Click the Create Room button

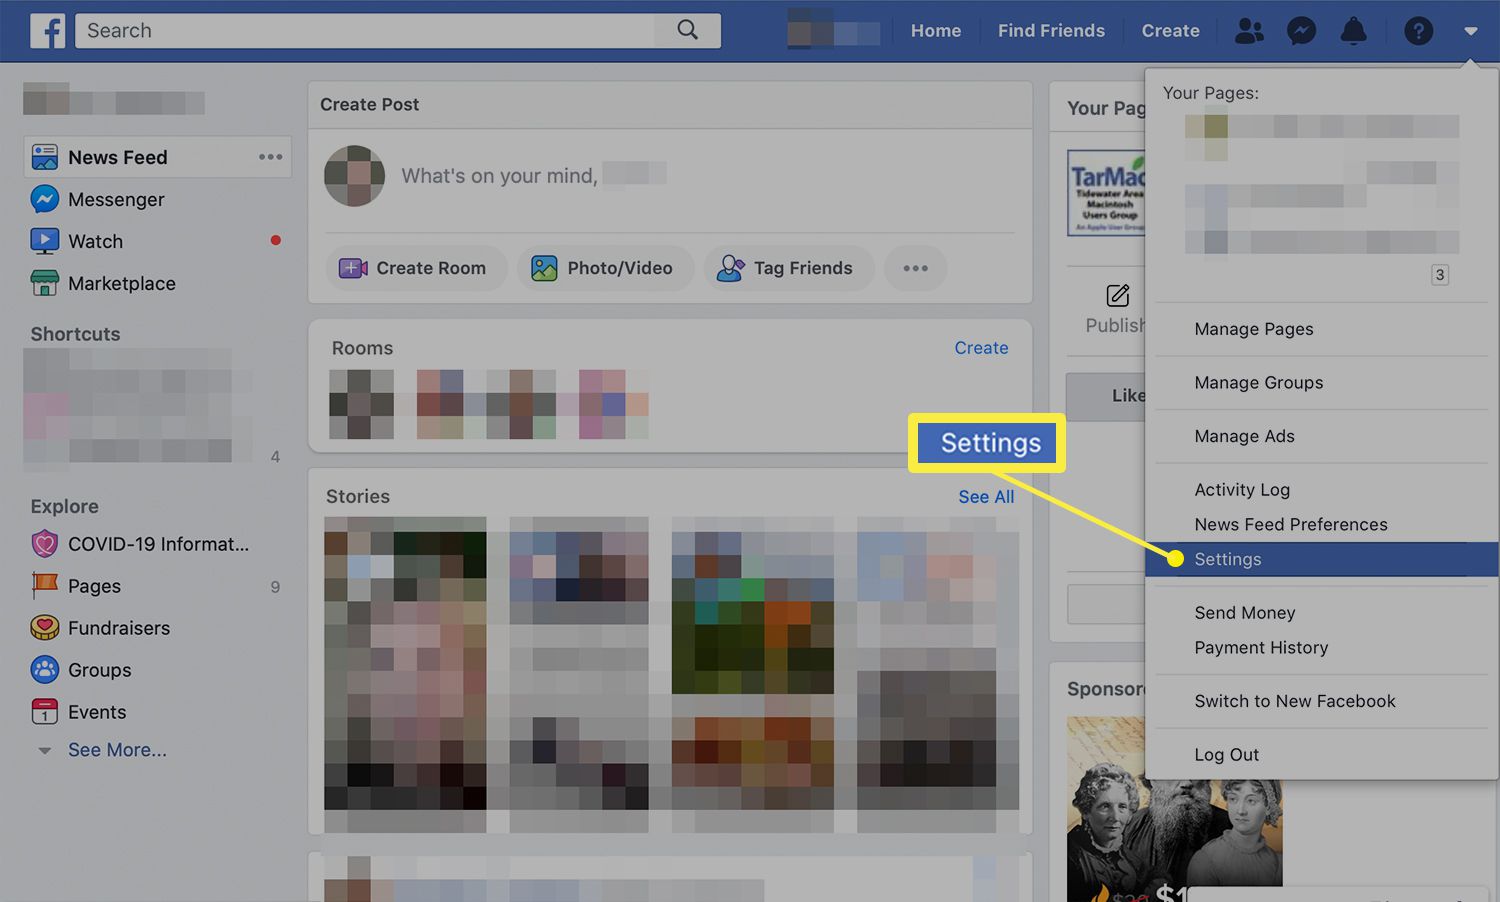point(416,268)
